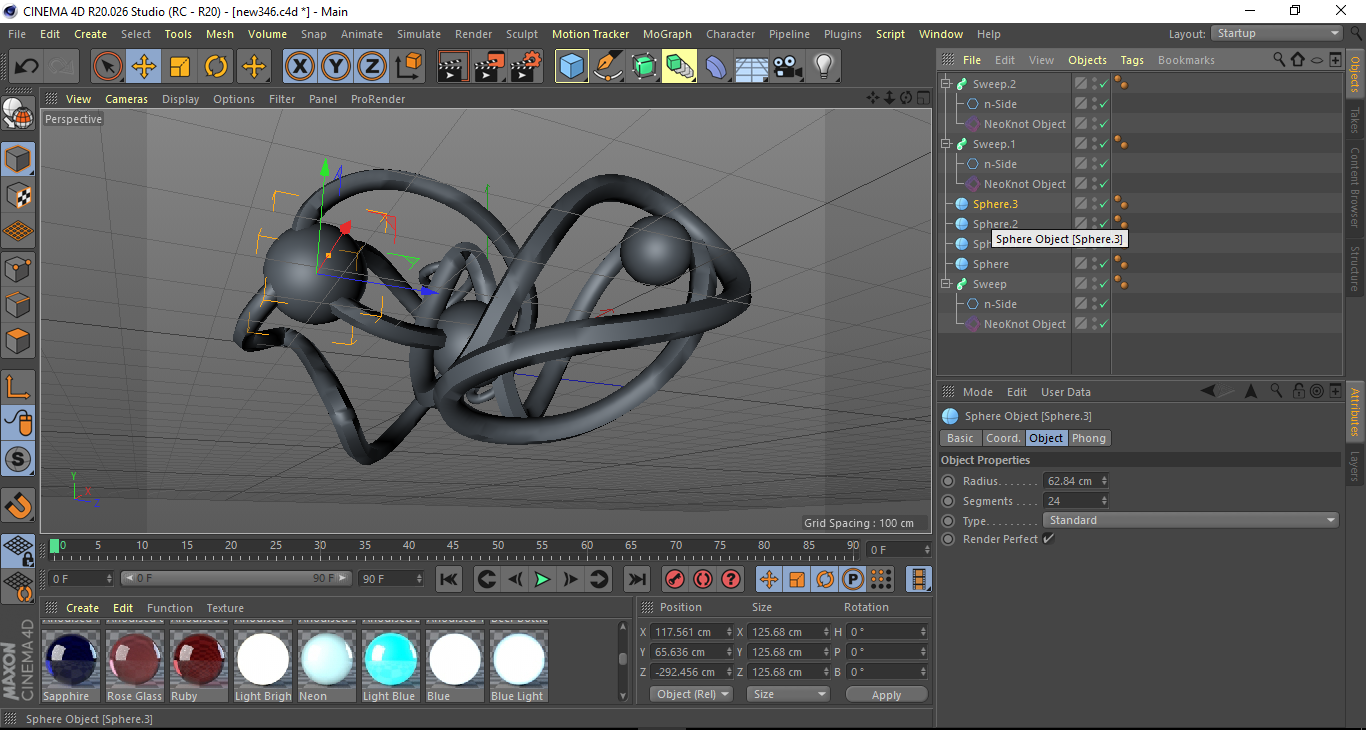The image size is (1366, 730).
Task: Click the Coordinate System icon
Action: (x=409, y=67)
